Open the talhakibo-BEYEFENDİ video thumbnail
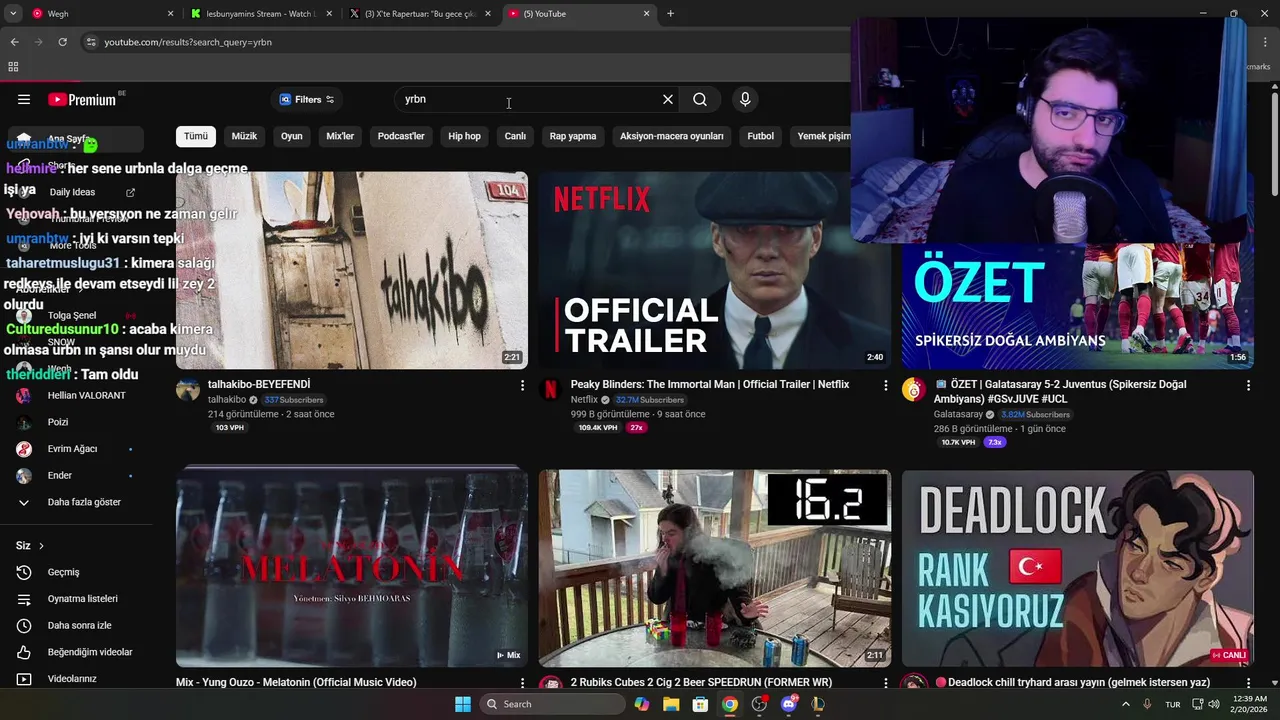Viewport: 1280px width, 720px height. coord(352,270)
